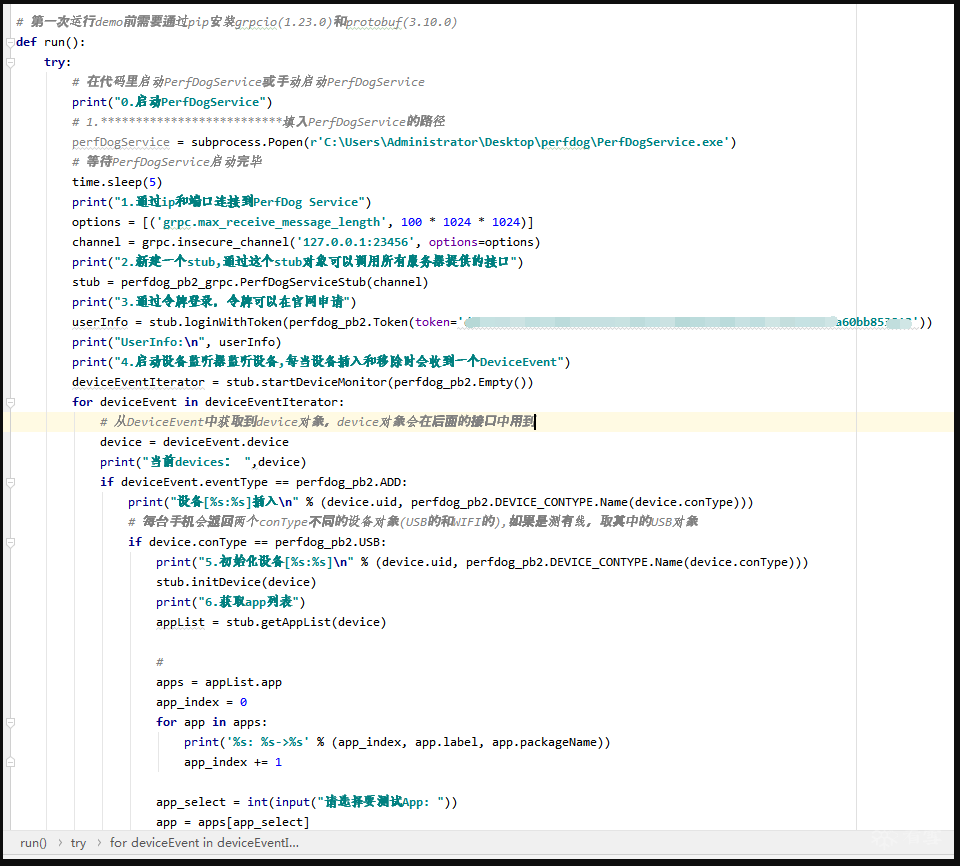Click the comment with asterisks about PerfDogService path
Image resolution: width=960 pixels, height=866 pixels.
(258, 122)
